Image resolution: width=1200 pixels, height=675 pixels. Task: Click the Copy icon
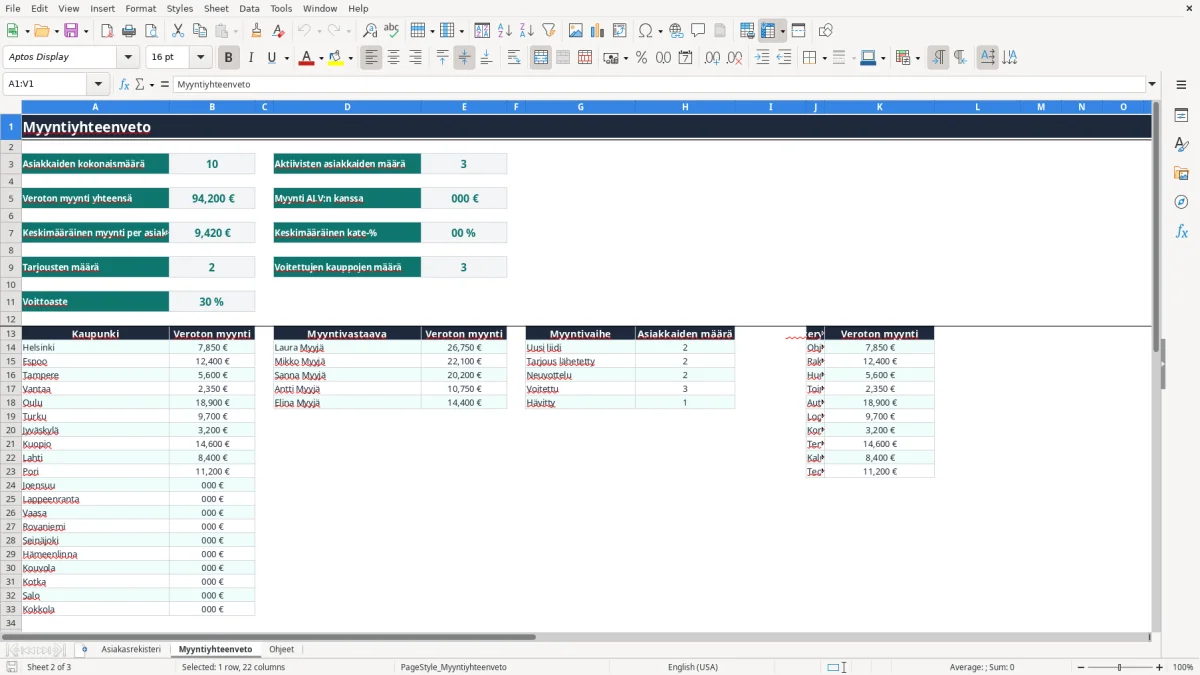[x=200, y=31]
